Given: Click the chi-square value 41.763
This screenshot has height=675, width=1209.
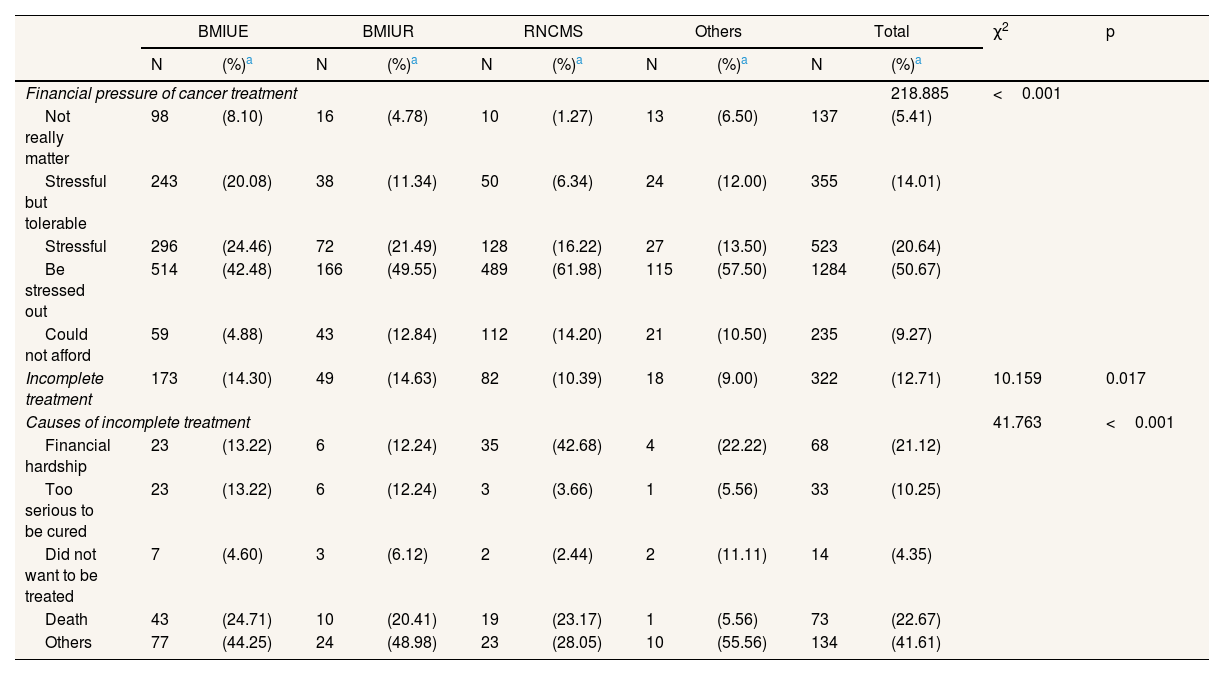Looking at the screenshot, I should coord(1017,422).
